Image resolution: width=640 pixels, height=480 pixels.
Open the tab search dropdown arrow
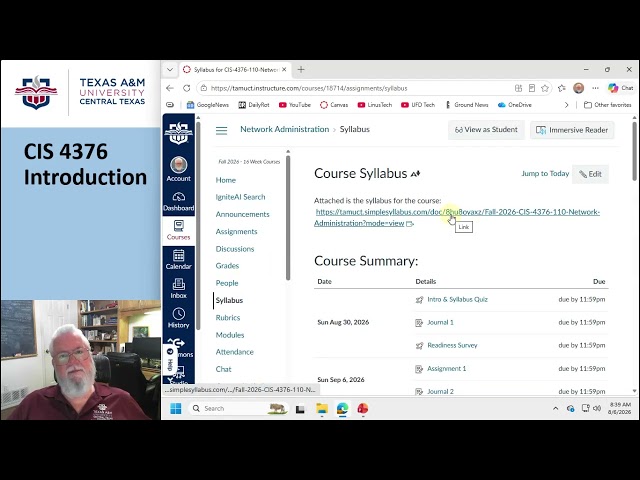point(170,70)
